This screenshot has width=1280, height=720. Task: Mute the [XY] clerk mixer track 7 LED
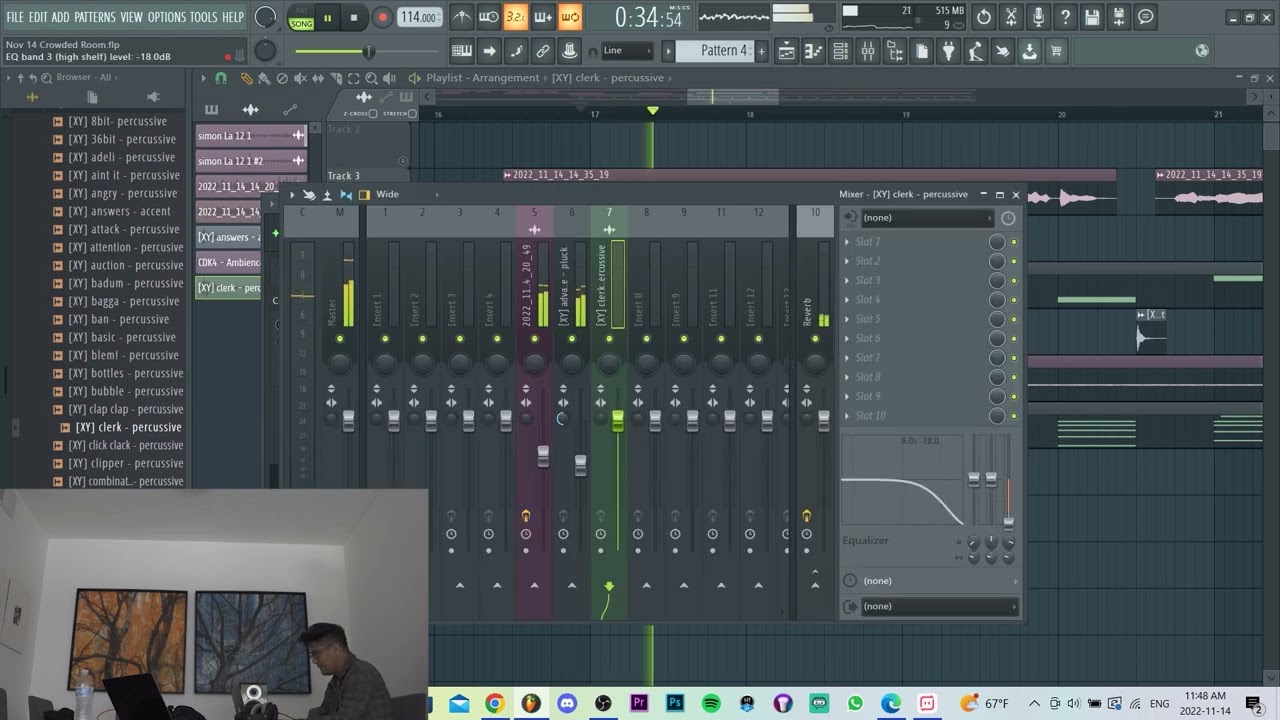tap(609, 339)
